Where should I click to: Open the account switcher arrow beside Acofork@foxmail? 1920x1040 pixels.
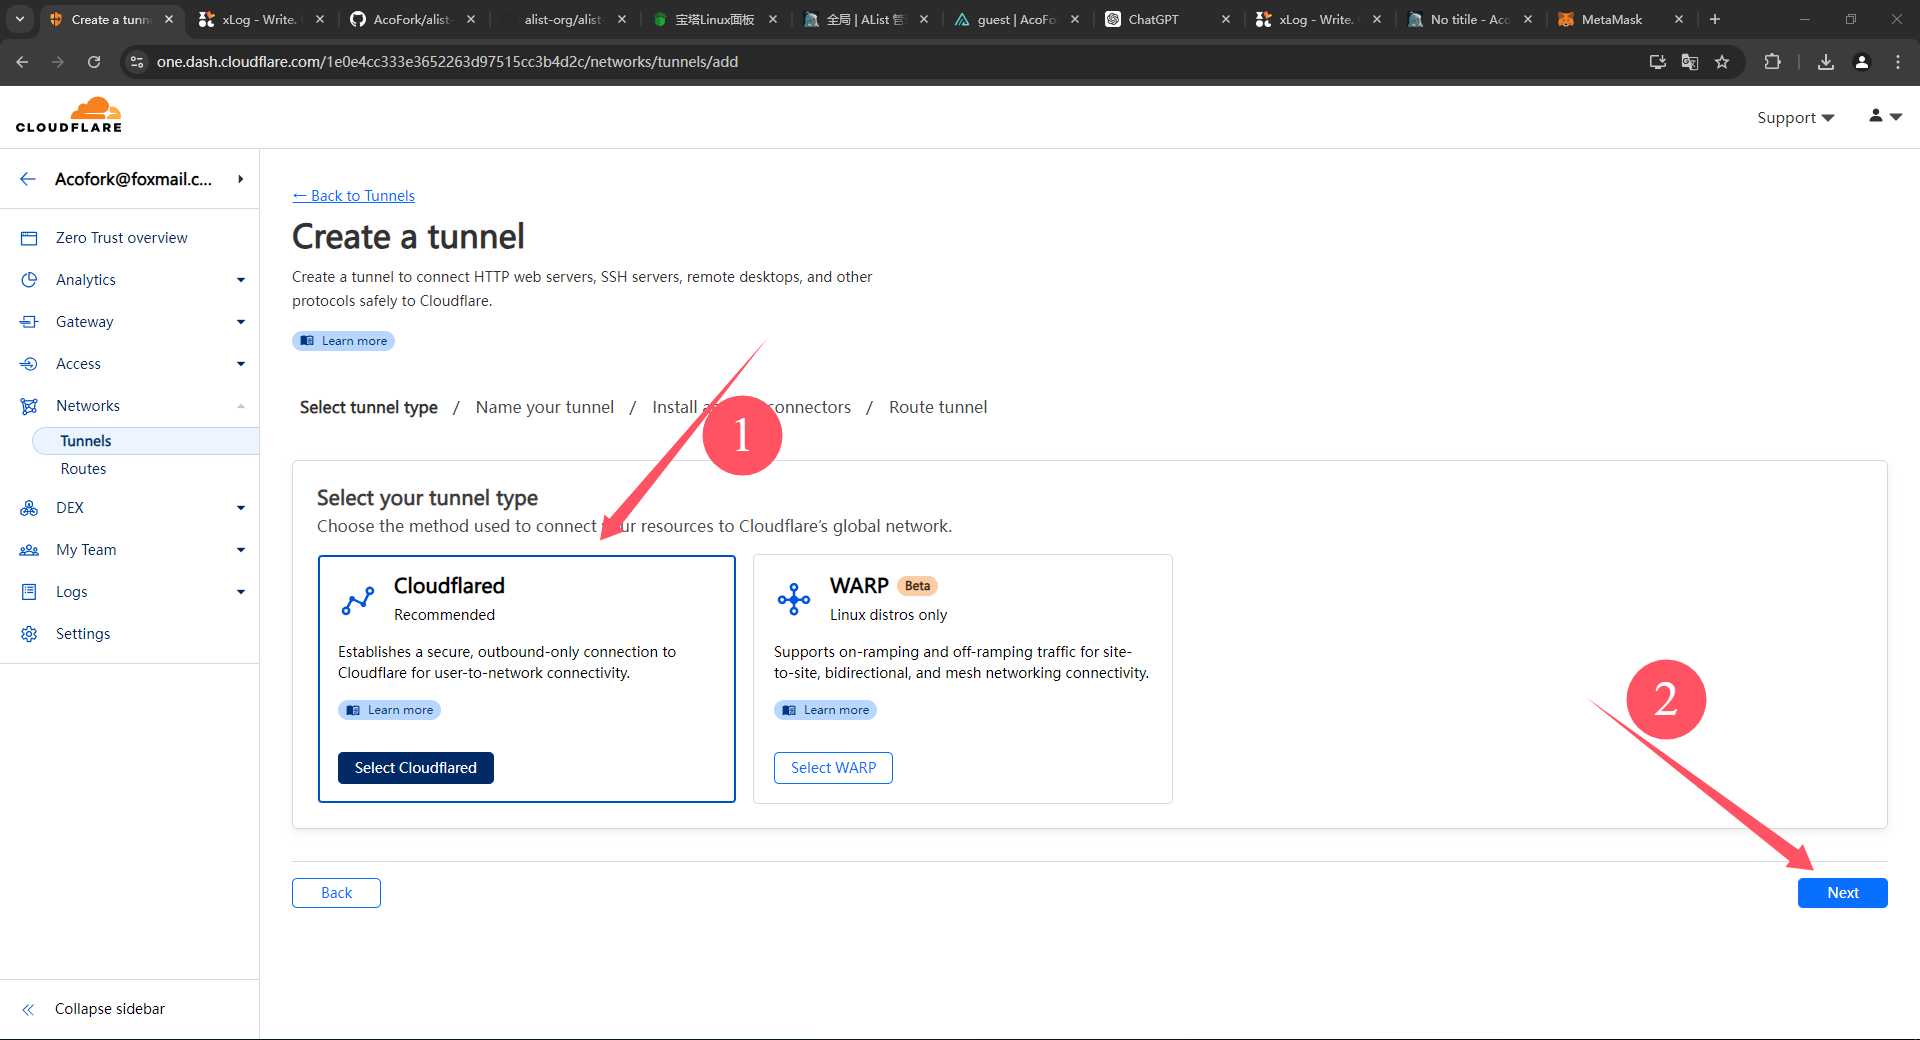point(241,179)
